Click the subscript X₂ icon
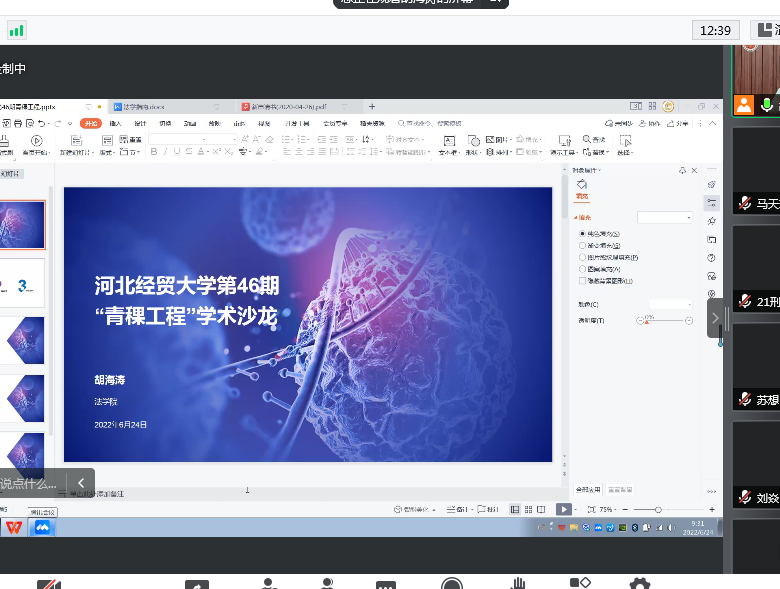Screen dimensions: 780x589 (228, 151)
